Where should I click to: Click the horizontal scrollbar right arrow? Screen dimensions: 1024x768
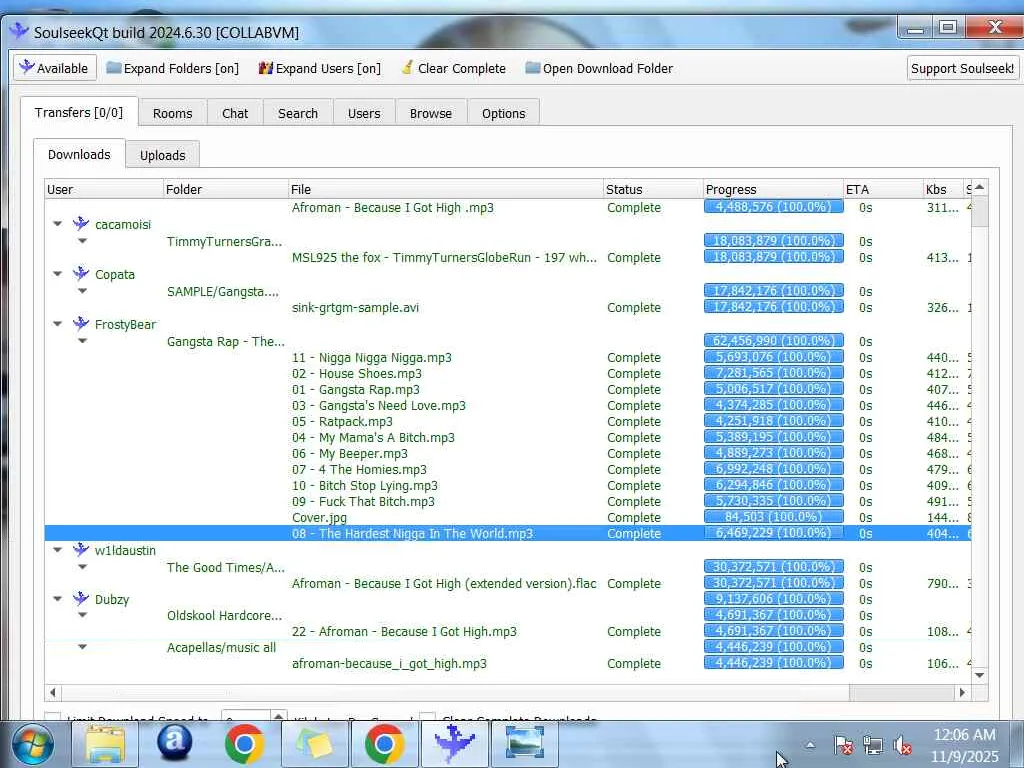click(962, 692)
